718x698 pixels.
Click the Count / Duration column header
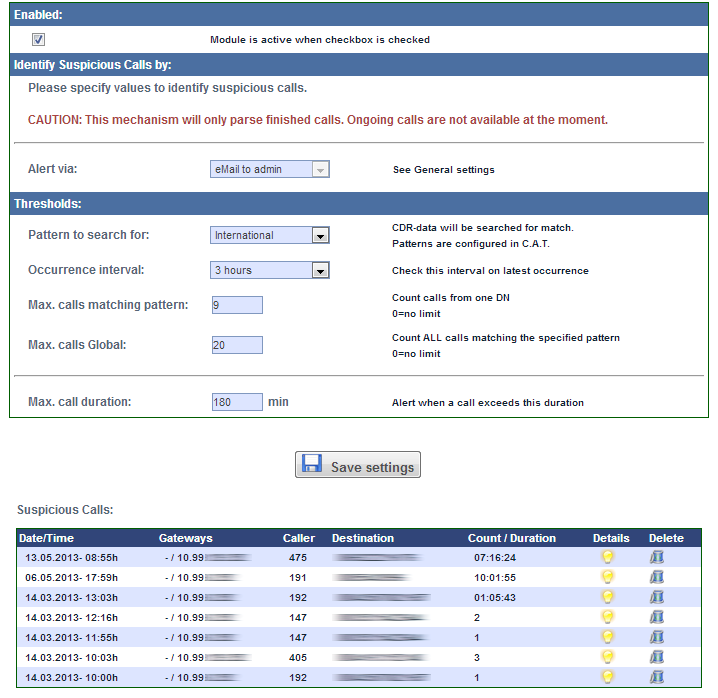coord(511,538)
